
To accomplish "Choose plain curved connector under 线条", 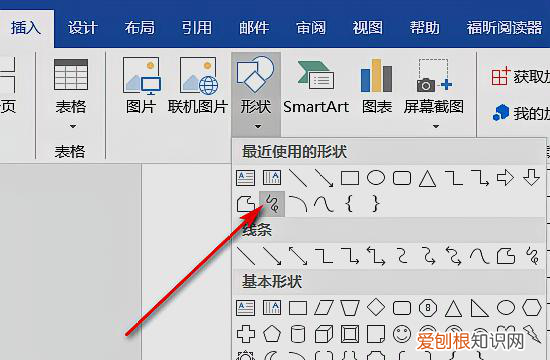I will point(402,256).
